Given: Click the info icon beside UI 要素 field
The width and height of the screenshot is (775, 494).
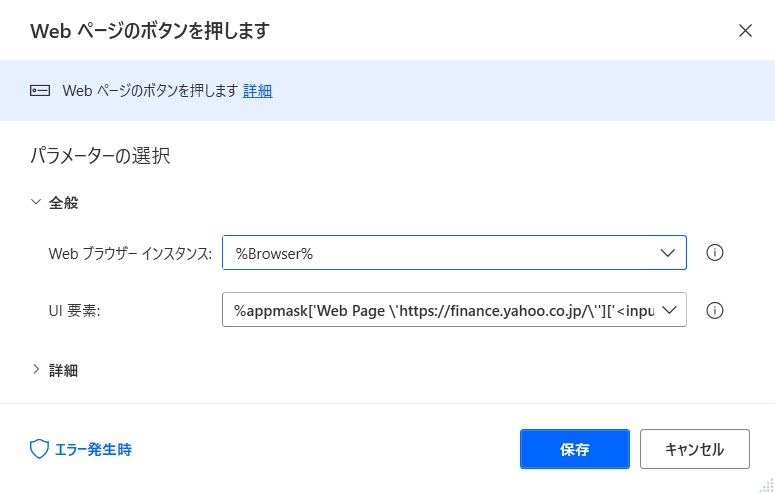Looking at the screenshot, I should pyautogui.click(x=714, y=311).
